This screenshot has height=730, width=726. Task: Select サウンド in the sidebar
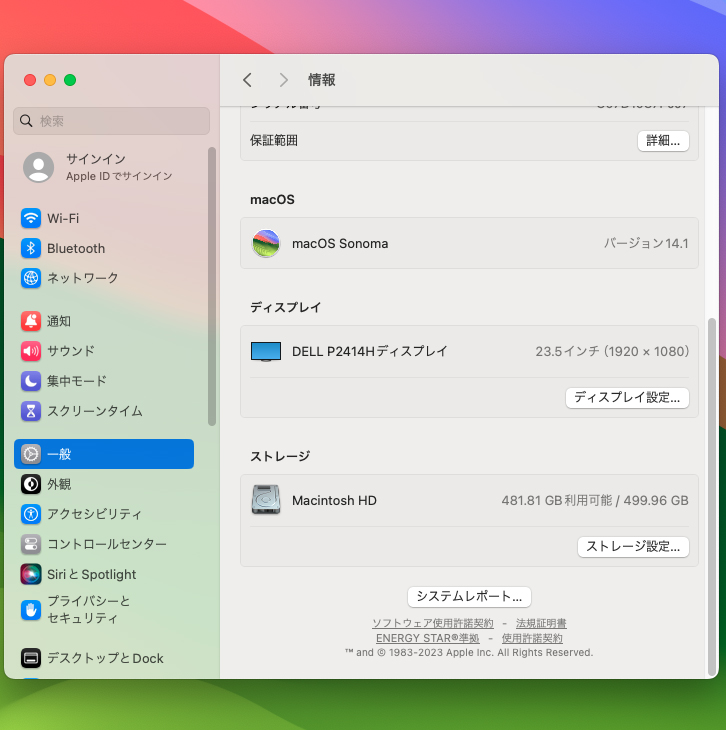[104, 351]
